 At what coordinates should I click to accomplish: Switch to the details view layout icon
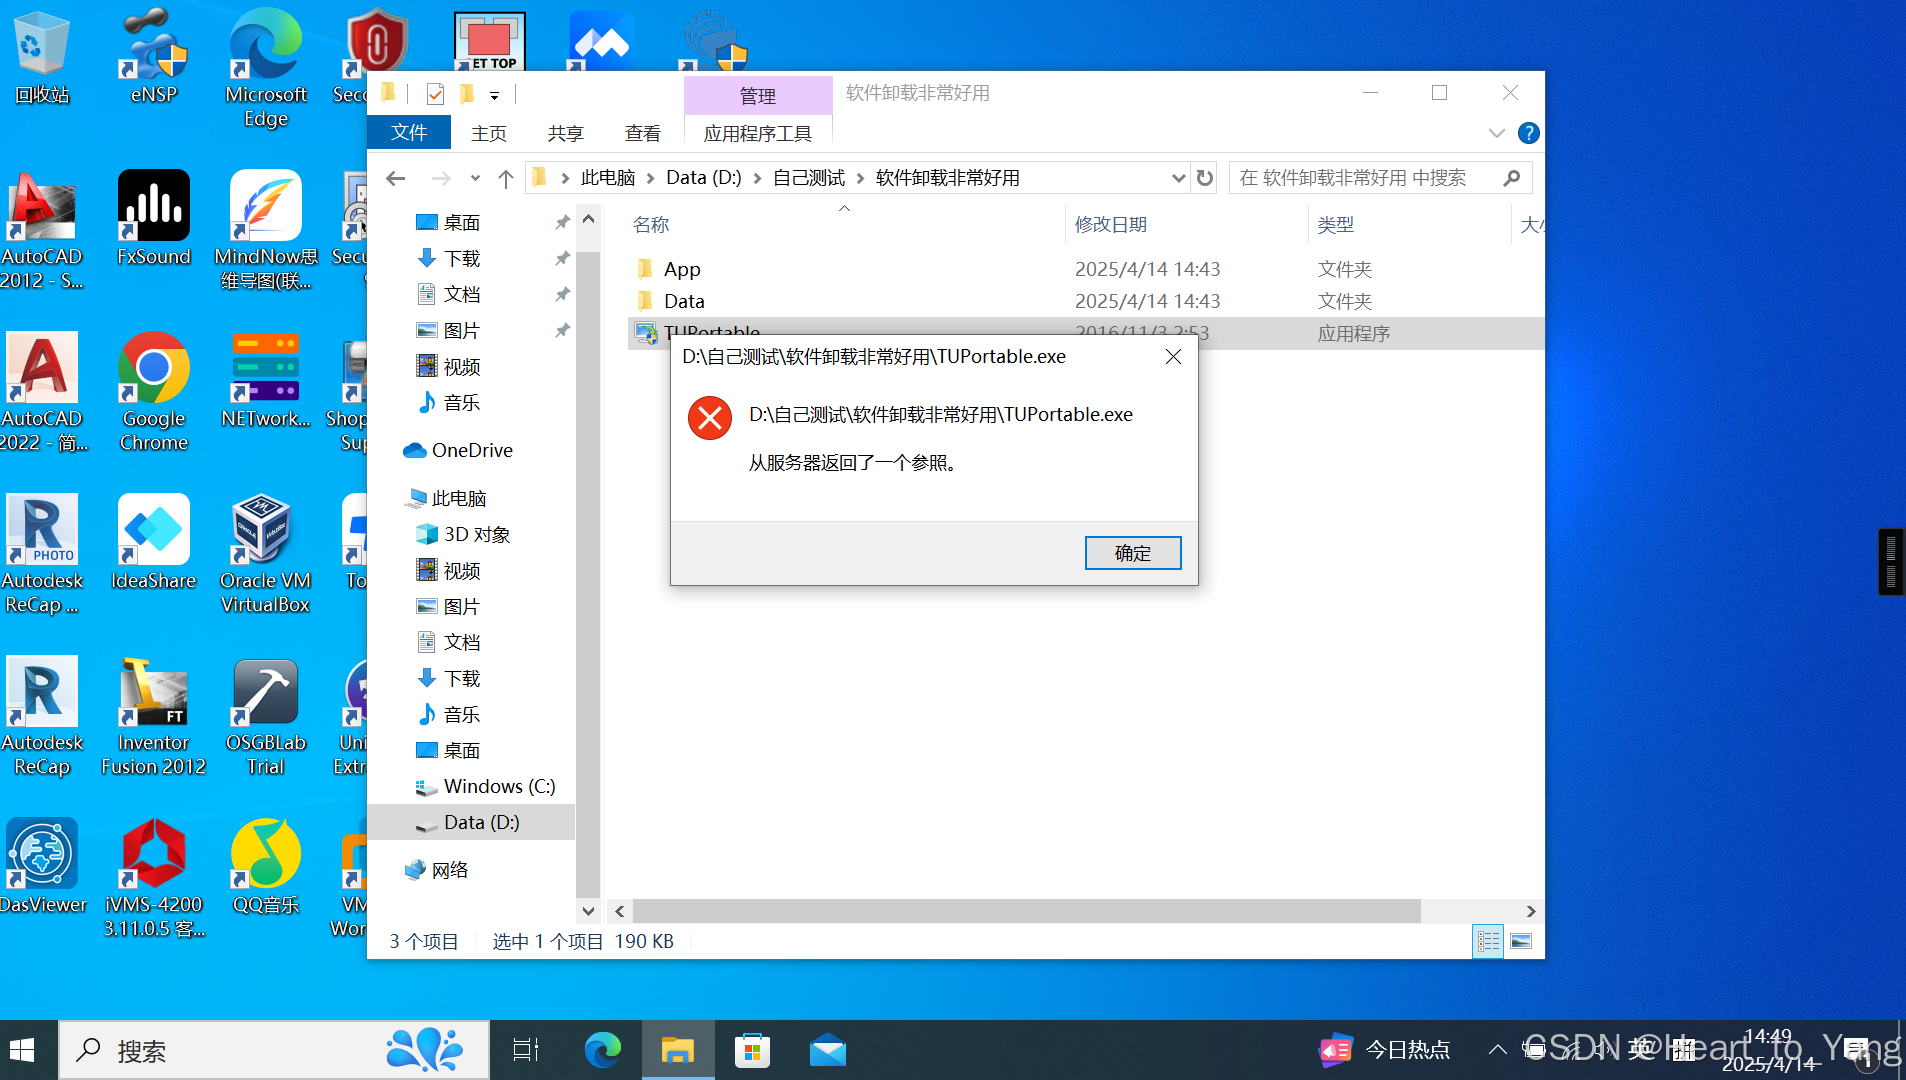[1488, 941]
